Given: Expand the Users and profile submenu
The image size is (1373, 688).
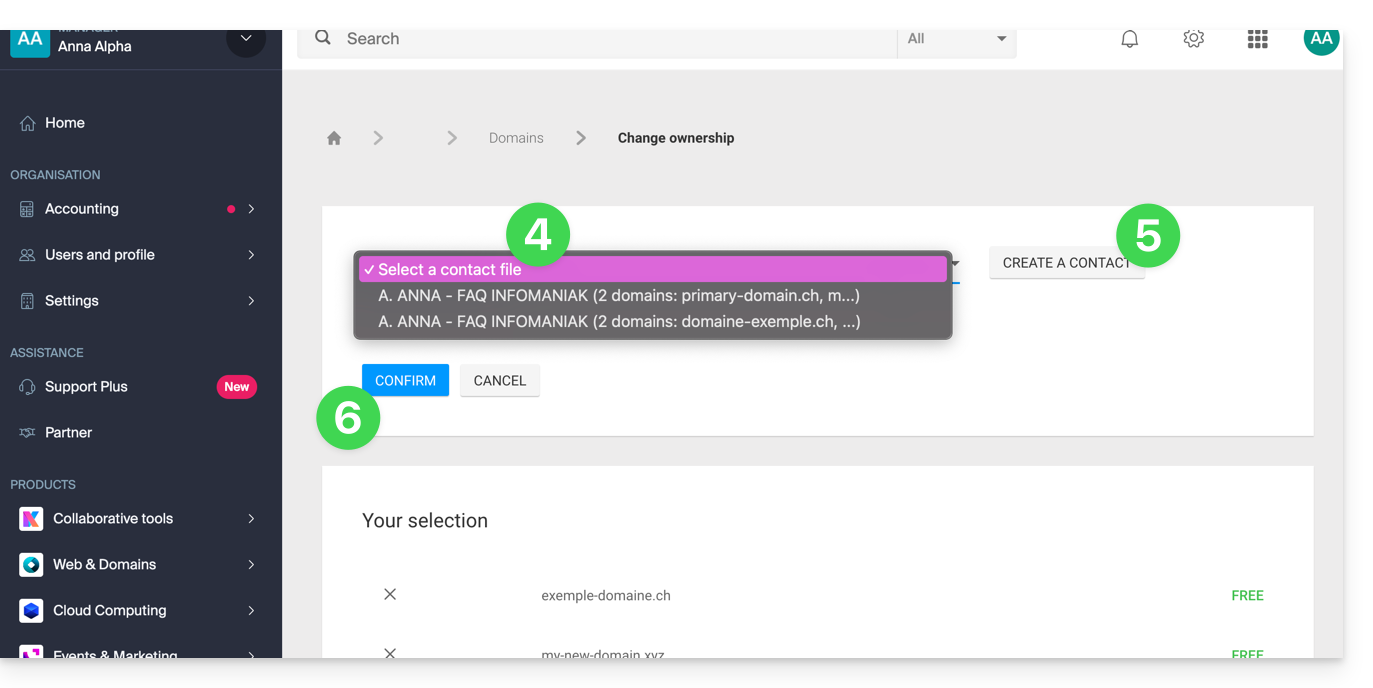Looking at the screenshot, I should click(251, 255).
